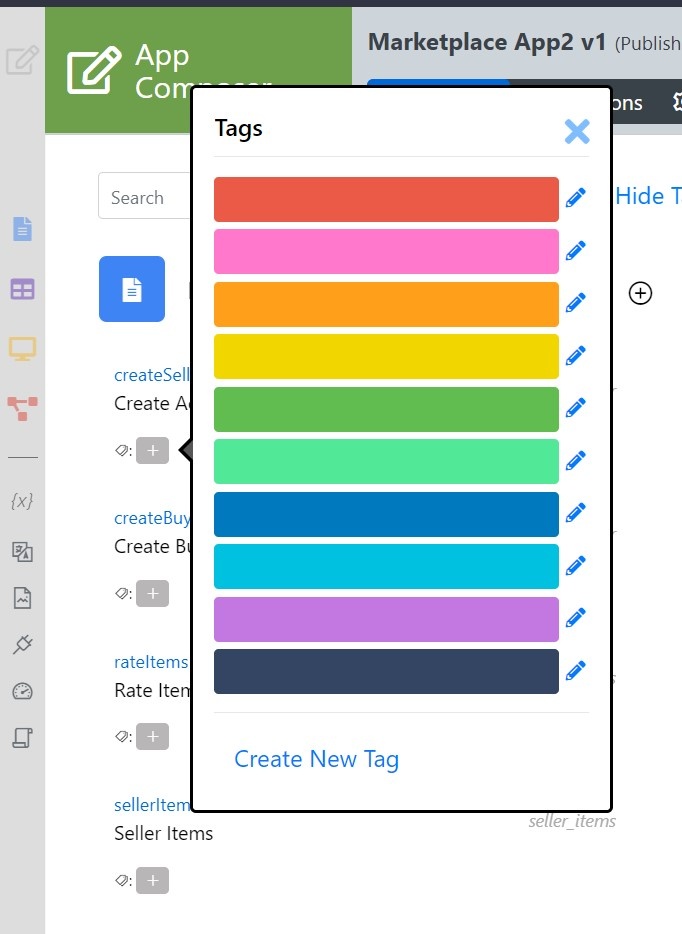Close the Tags popup with the X
The height and width of the screenshot is (934, 682).
(x=577, y=131)
